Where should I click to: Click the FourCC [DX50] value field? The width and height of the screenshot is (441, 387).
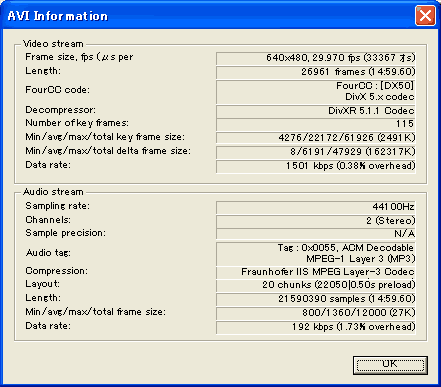click(x=316, y=91)
